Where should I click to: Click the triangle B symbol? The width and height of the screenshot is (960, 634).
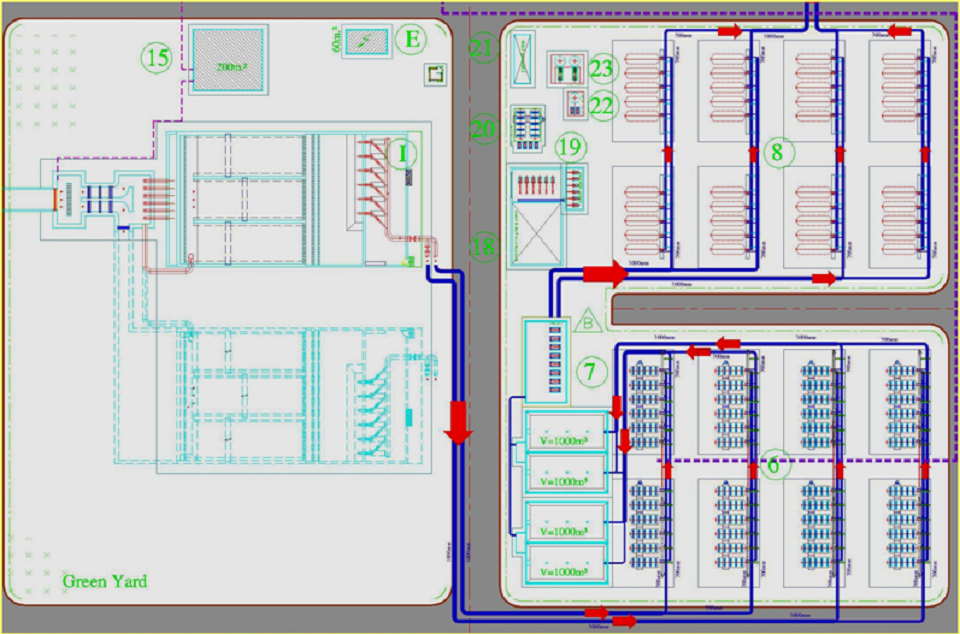click(x=589, y=322)
